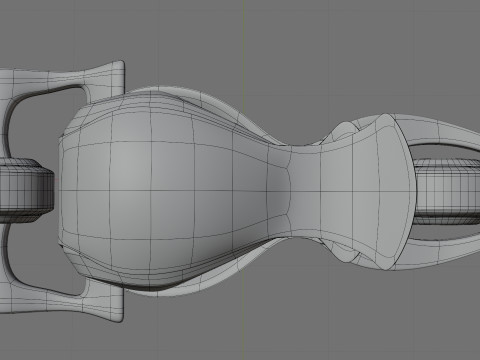This screenshot has height=360, width=480.
Task: Select the dark cylinder on the left
Action: [x=27, y=190]
